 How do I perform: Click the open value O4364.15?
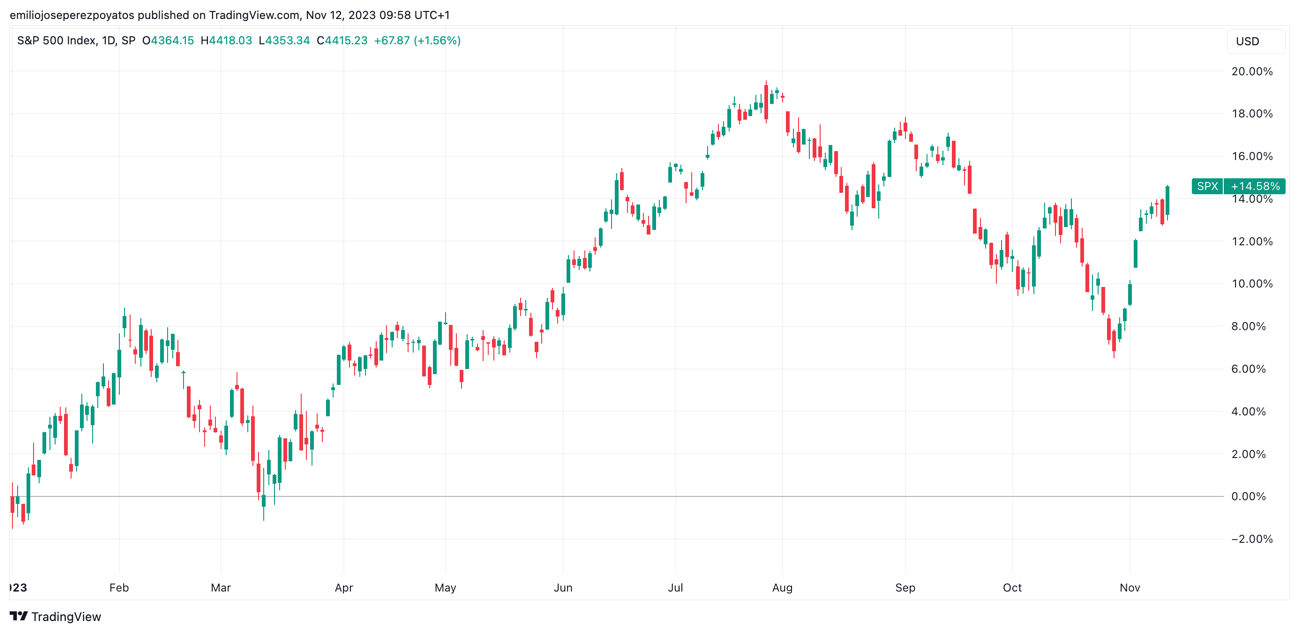pyautogui.click(x=168, y=41)
